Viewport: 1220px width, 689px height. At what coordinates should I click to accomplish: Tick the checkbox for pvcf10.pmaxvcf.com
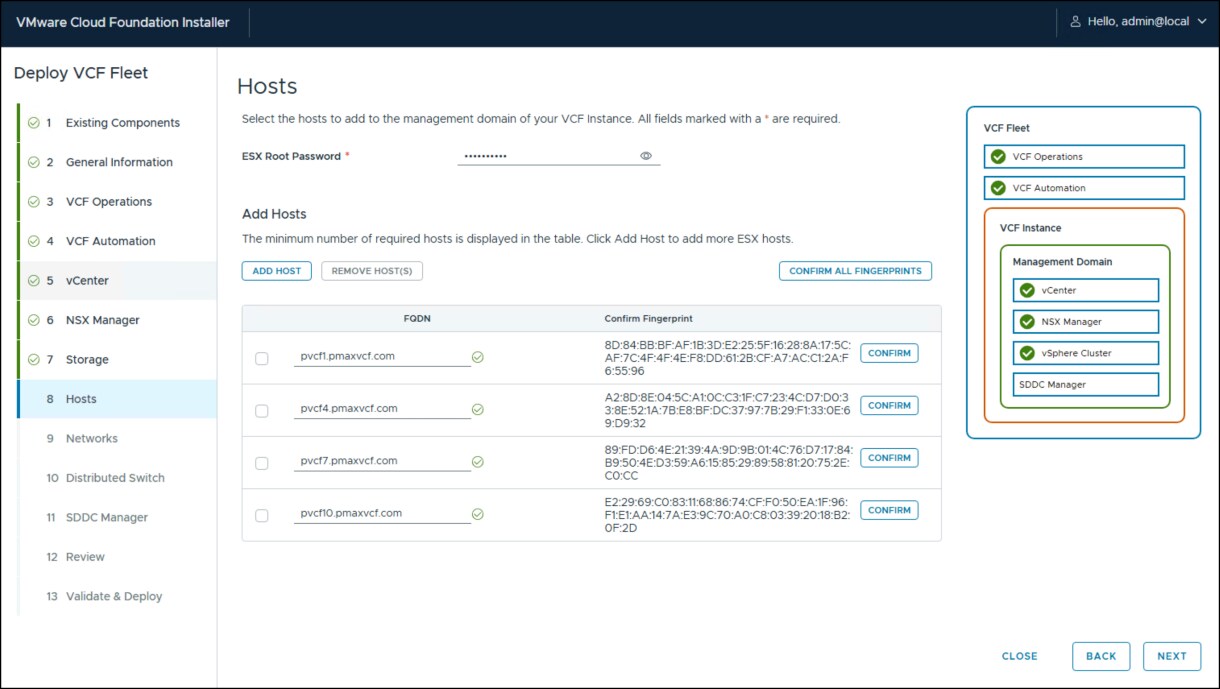pyautogui.click(x=262, y=516)
